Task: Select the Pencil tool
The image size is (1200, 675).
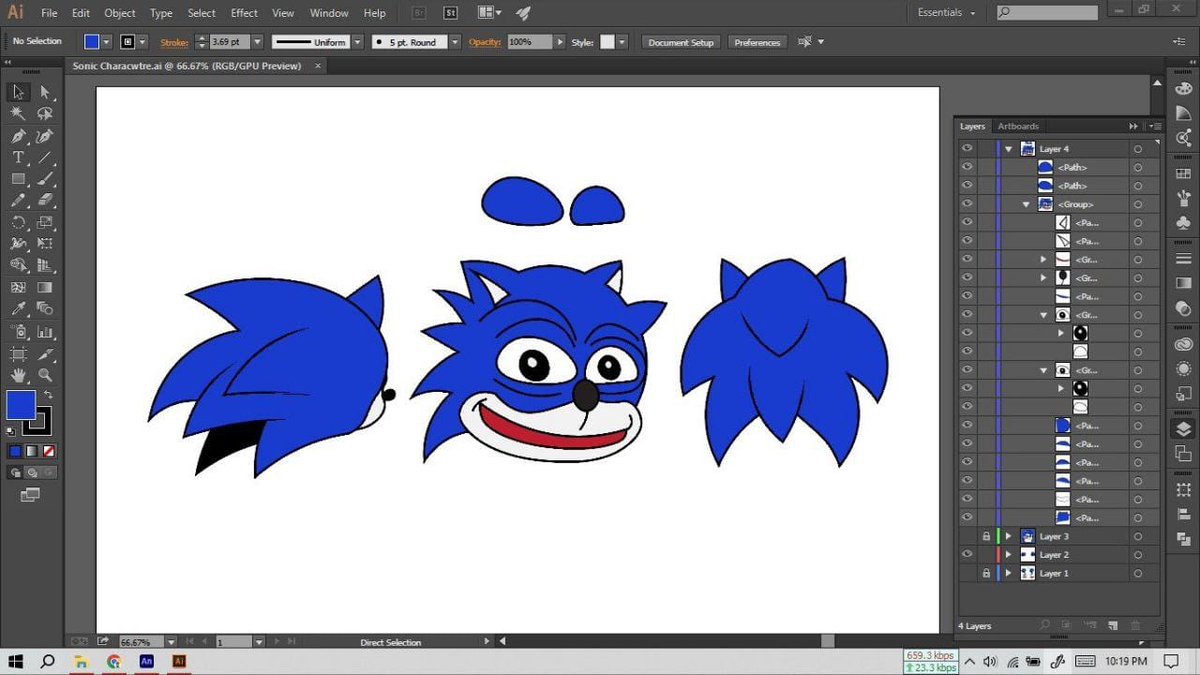Action: point(18,201)
